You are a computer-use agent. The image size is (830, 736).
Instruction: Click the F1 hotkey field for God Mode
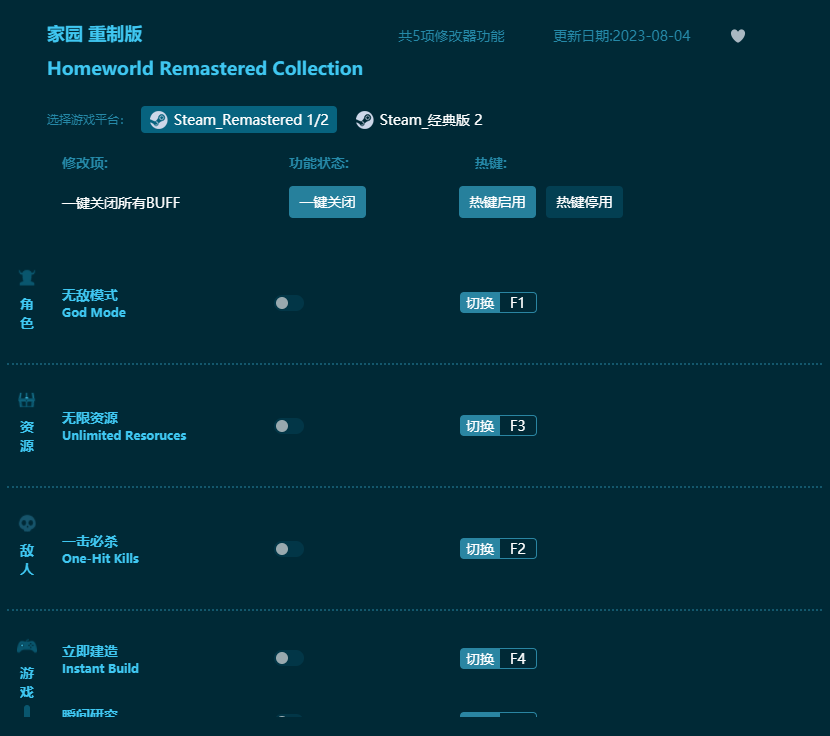tap(517, 303)
